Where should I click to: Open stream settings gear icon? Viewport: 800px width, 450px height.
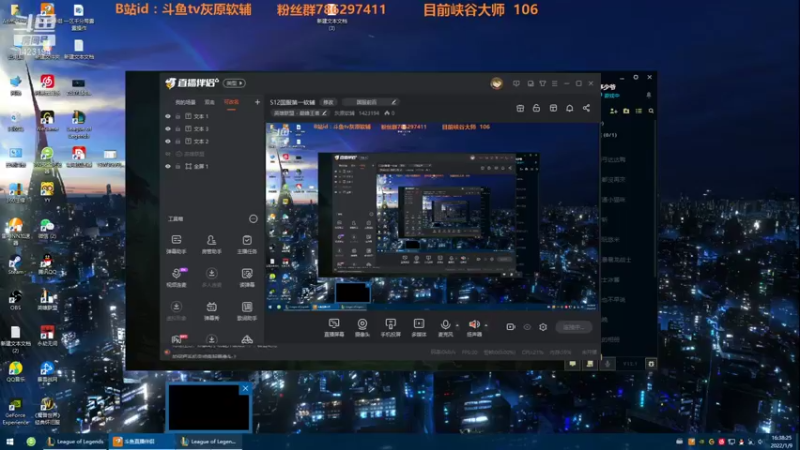(543, 327)
